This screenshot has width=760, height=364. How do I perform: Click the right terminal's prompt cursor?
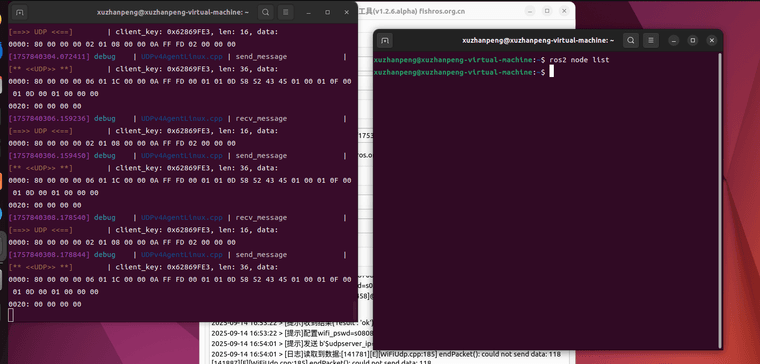pos(552,72)
